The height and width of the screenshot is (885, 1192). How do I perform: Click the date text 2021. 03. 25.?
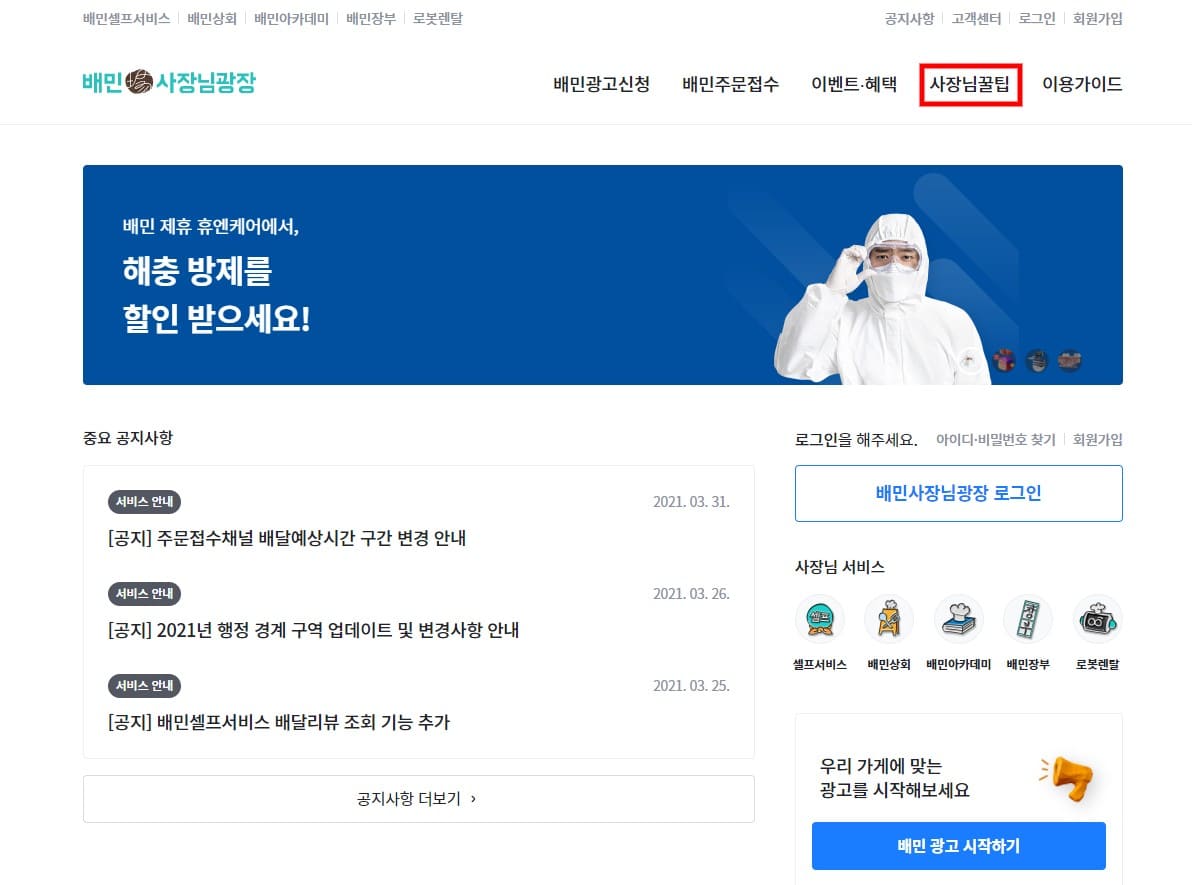pyautogui.click(x=691, y=686)
